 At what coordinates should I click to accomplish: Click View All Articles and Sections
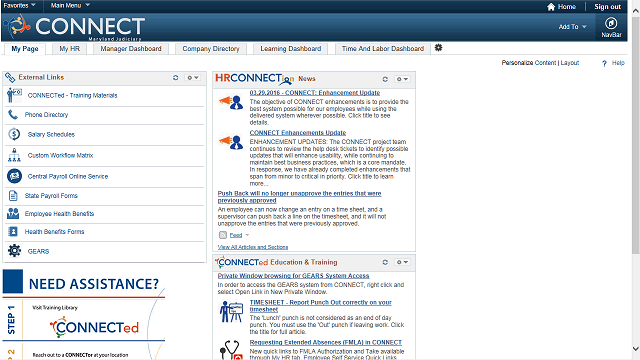click(x=253, y=247)
